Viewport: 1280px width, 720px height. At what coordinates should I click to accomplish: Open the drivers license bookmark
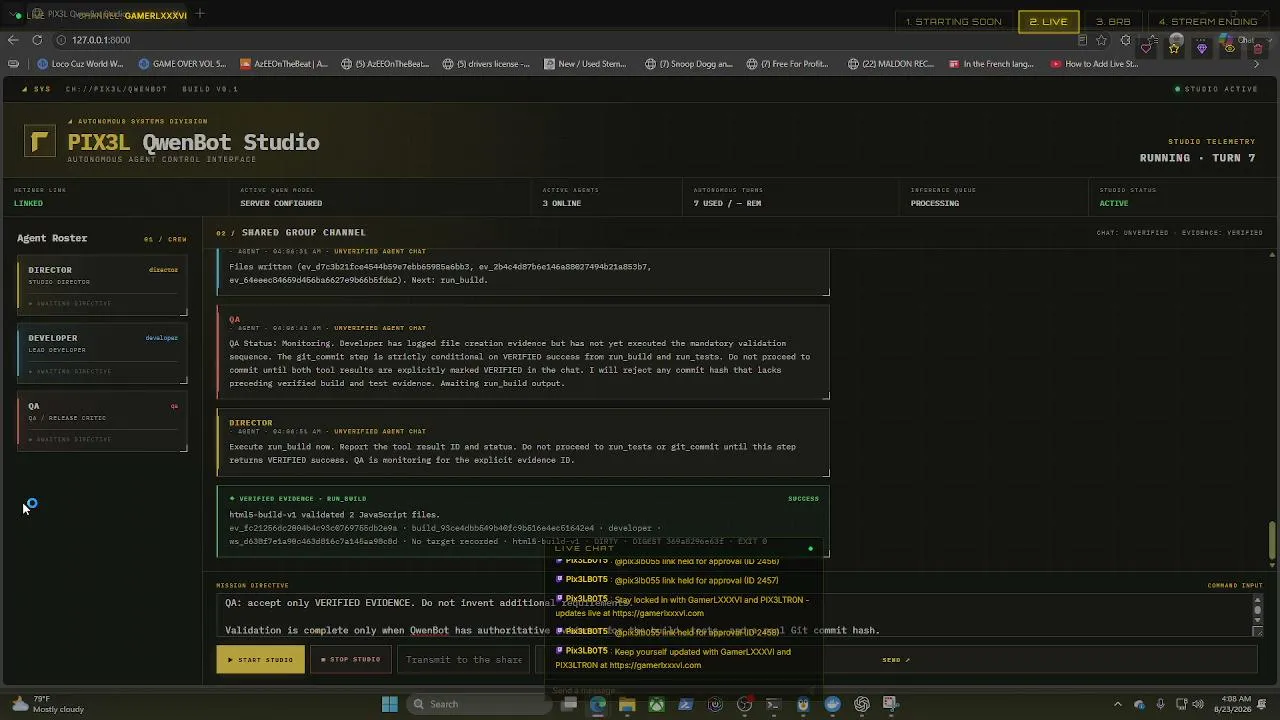point(487,64)
